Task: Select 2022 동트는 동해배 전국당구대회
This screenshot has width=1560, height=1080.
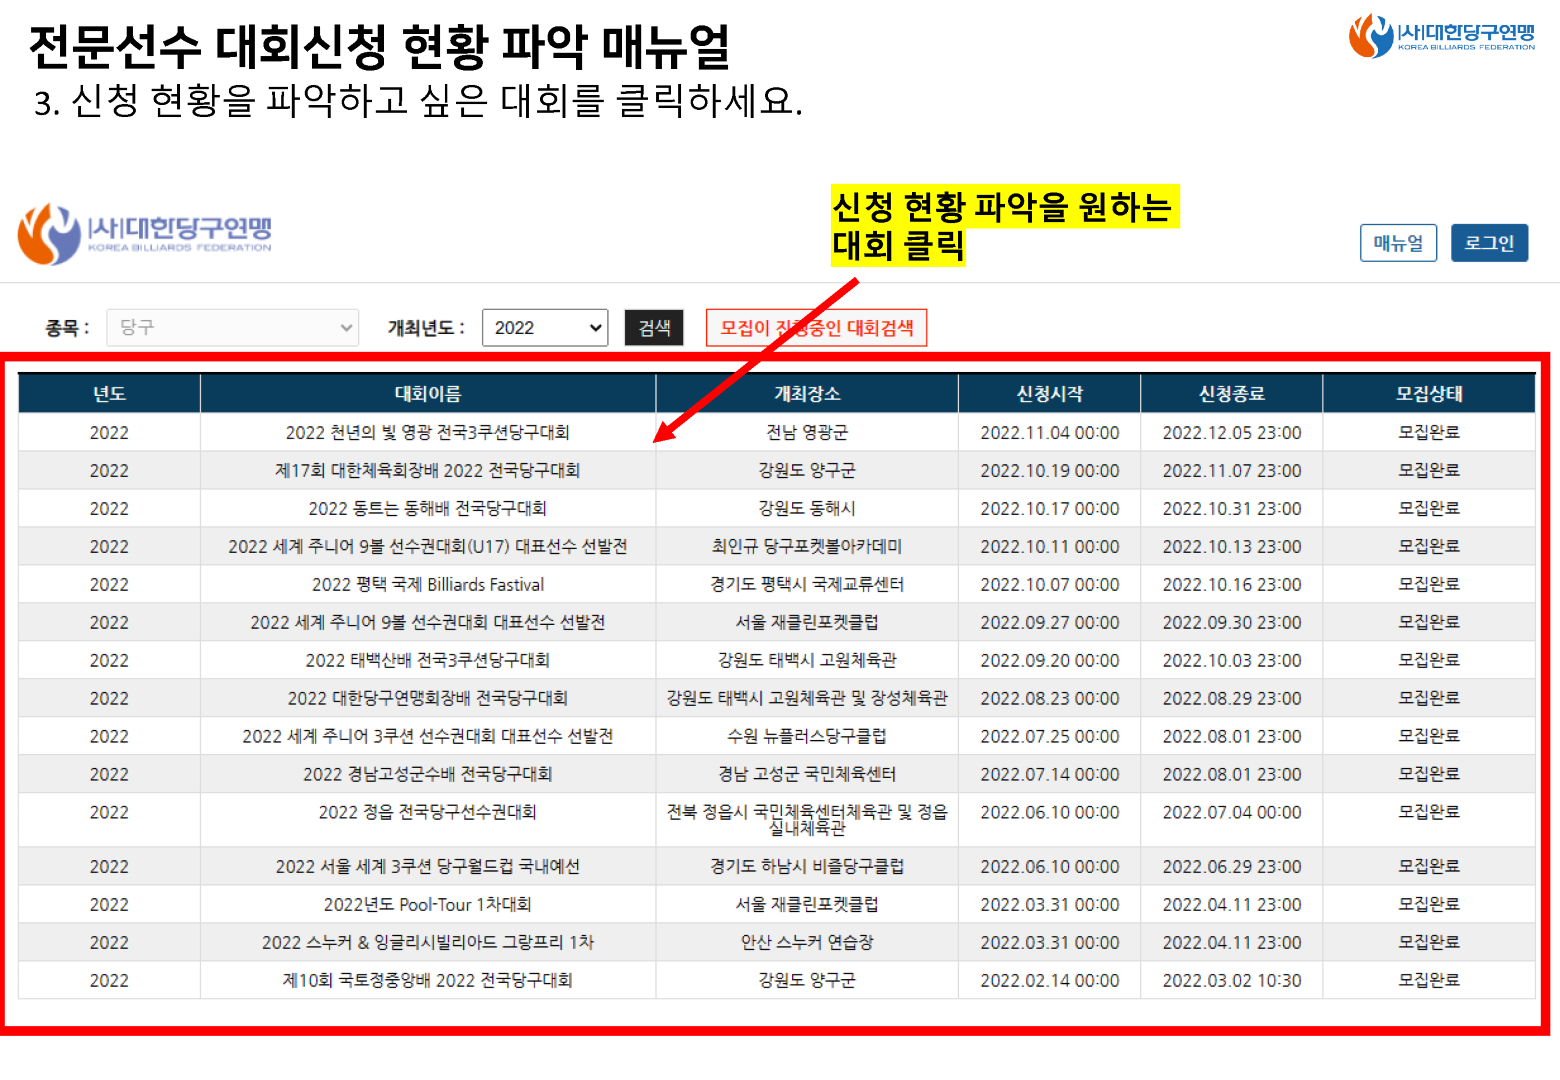Action: (428, 508)
